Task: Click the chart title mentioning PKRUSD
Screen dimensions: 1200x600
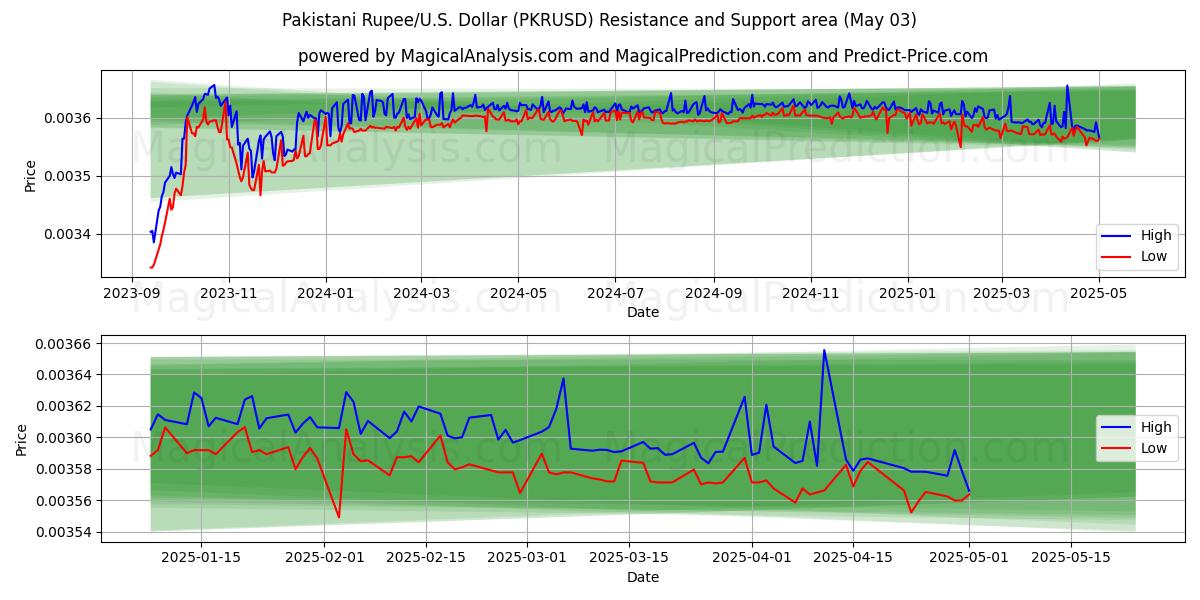Action: 599,20
